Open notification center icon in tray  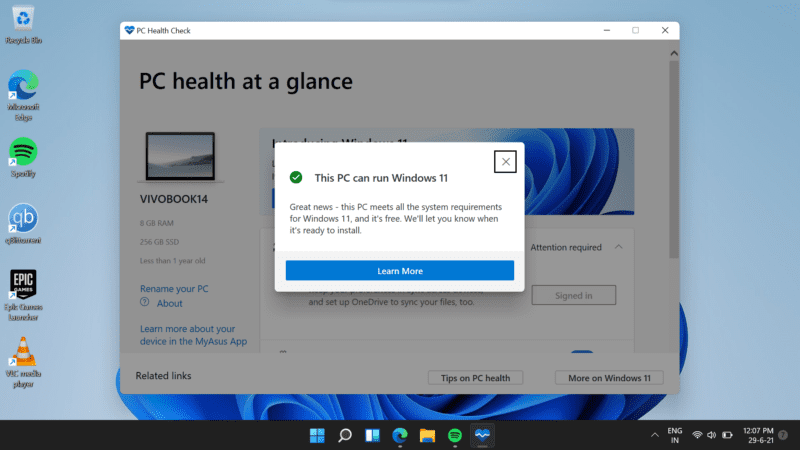pyautogui.click(x=783, y=435)
